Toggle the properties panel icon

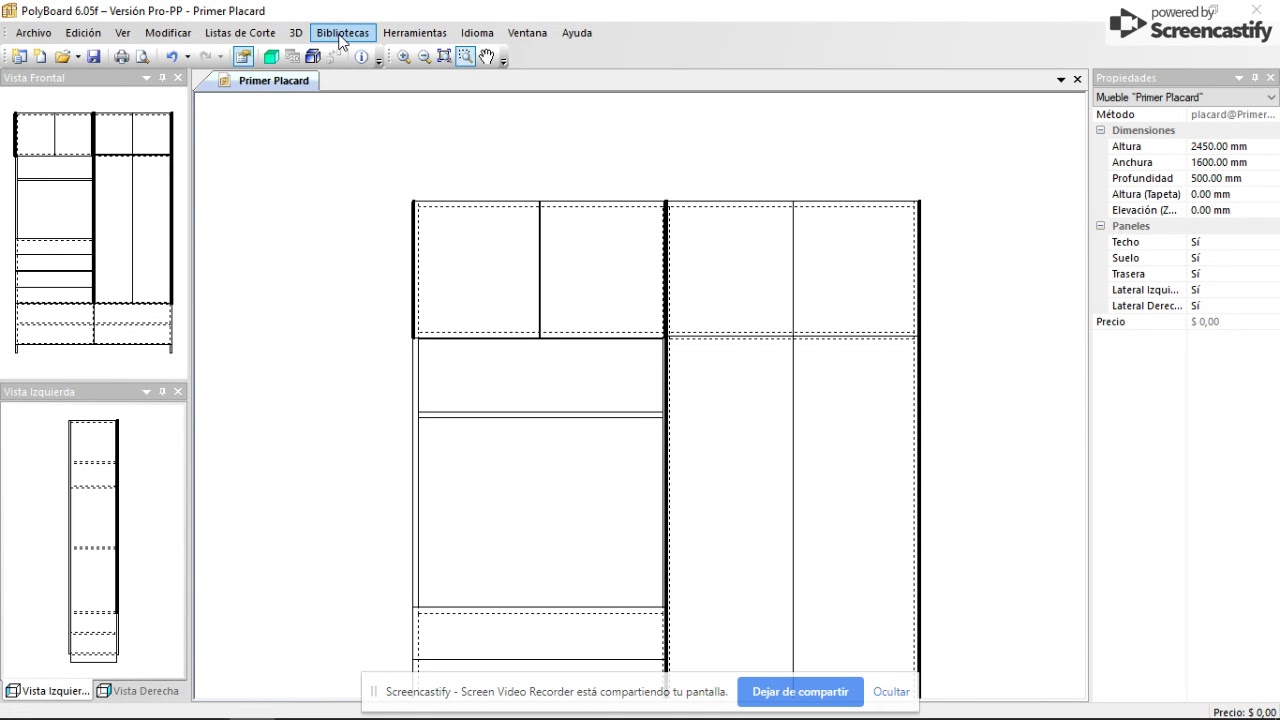click(x=243, y=57)
